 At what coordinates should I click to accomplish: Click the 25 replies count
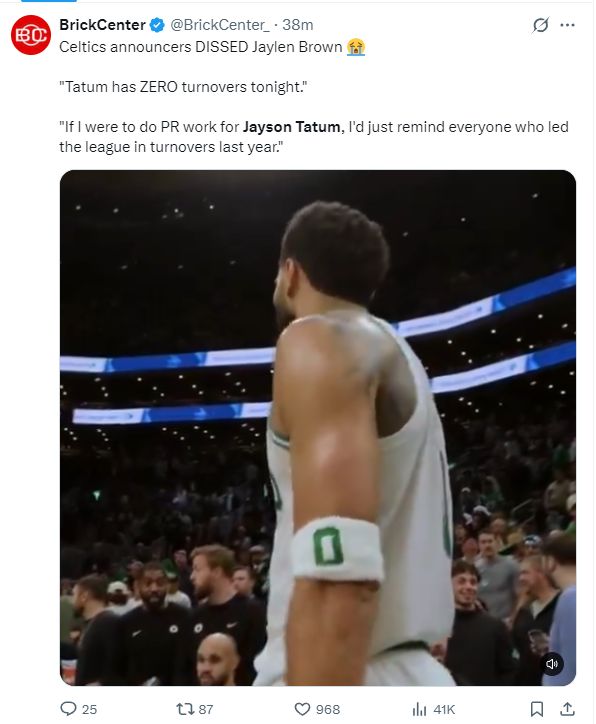pyautogui.click(x=90, y=709)
